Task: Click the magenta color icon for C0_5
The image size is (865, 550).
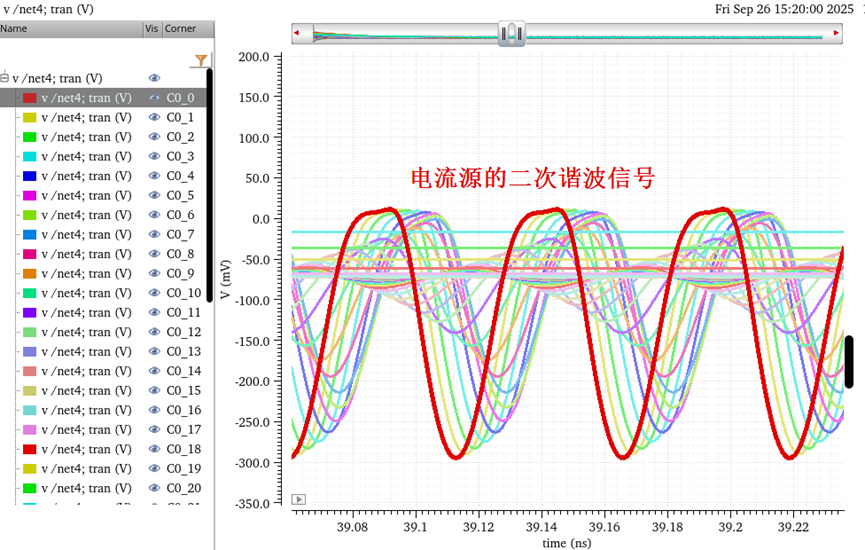Action: pyautogui.click(x=29, y=196)
